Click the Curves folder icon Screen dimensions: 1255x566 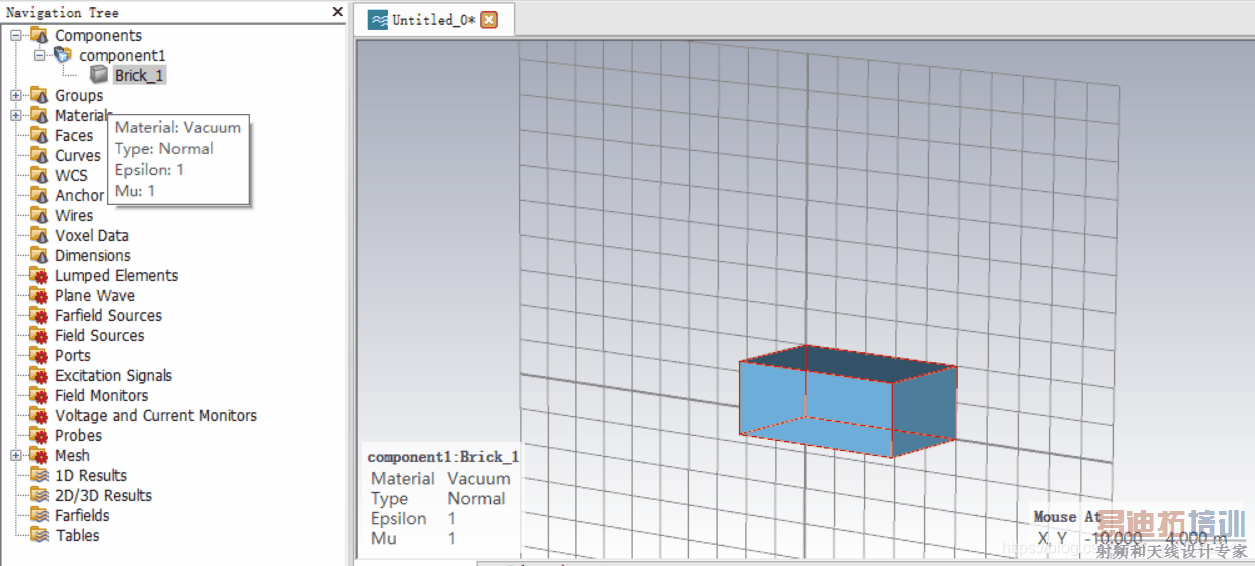39,155
